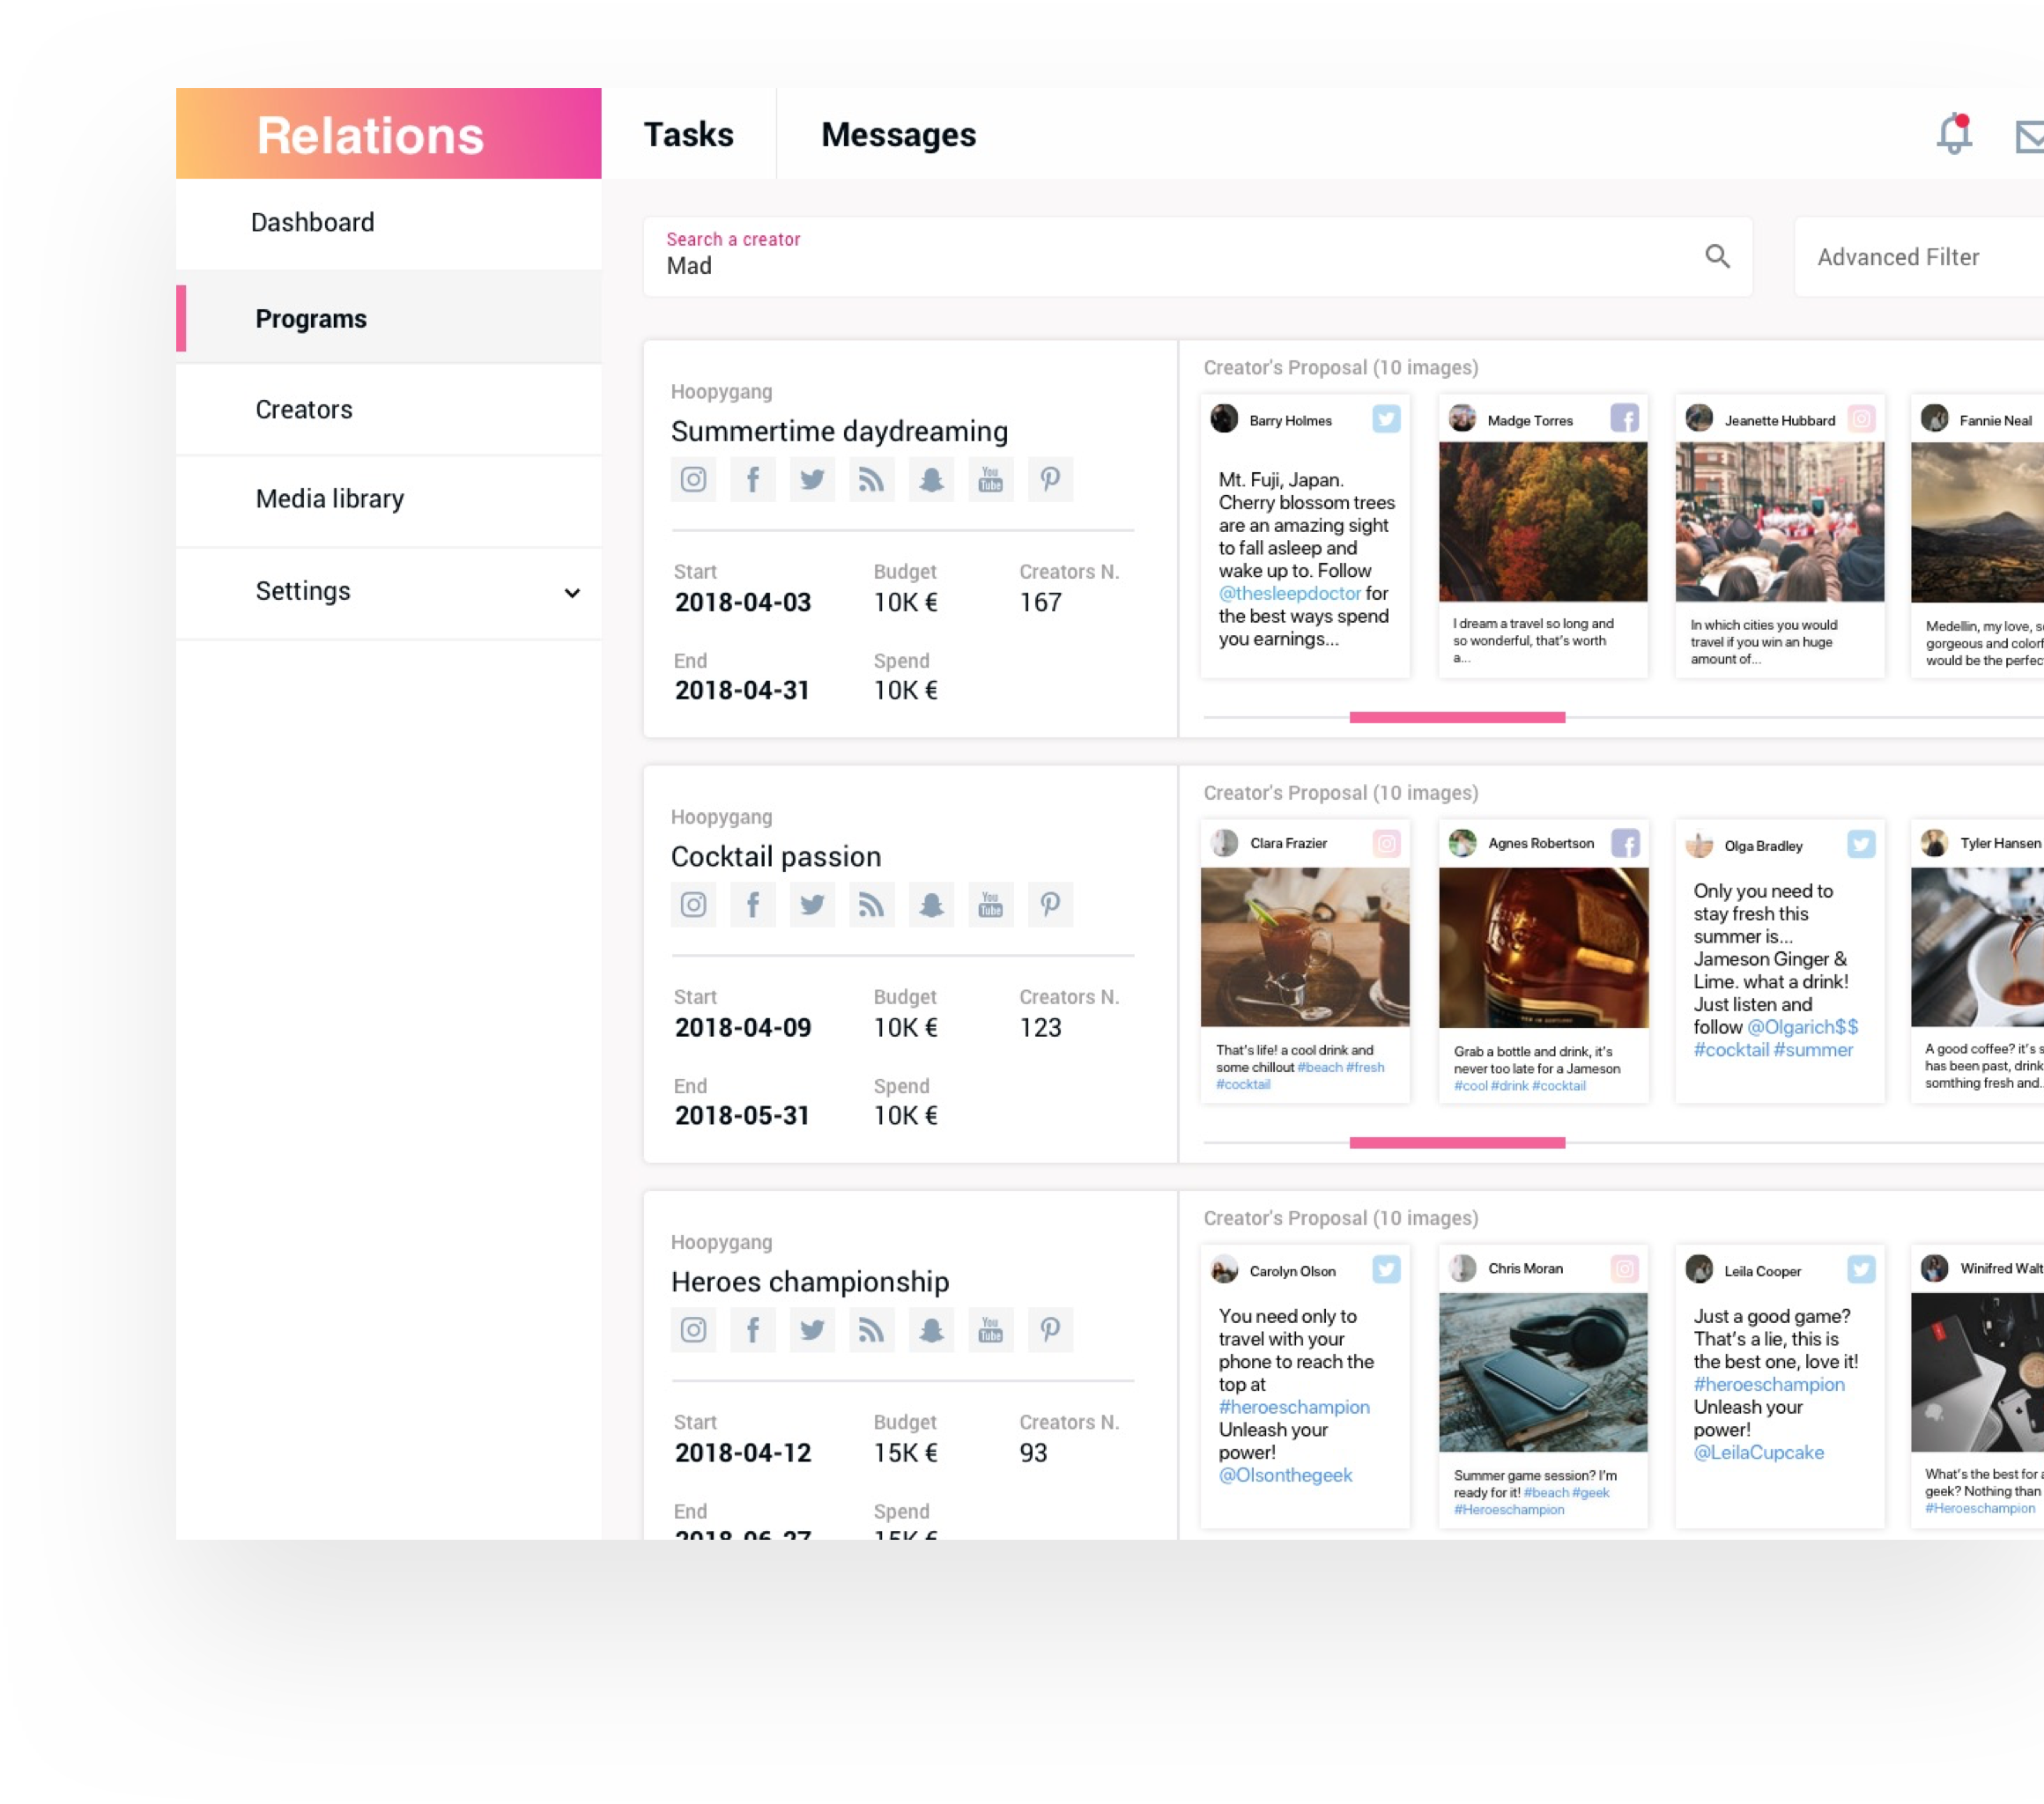Click Snapchat icon under Summertime daydreaming
Viewport: 2044px width, 1804px height.
pos(931,480)
